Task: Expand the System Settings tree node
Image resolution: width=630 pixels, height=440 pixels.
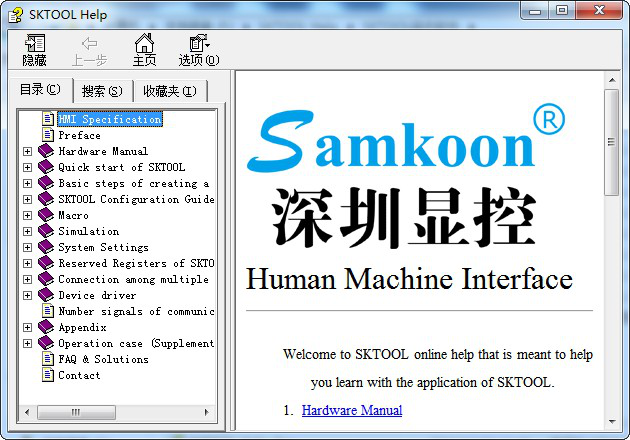Action: (x=27, y=247)
